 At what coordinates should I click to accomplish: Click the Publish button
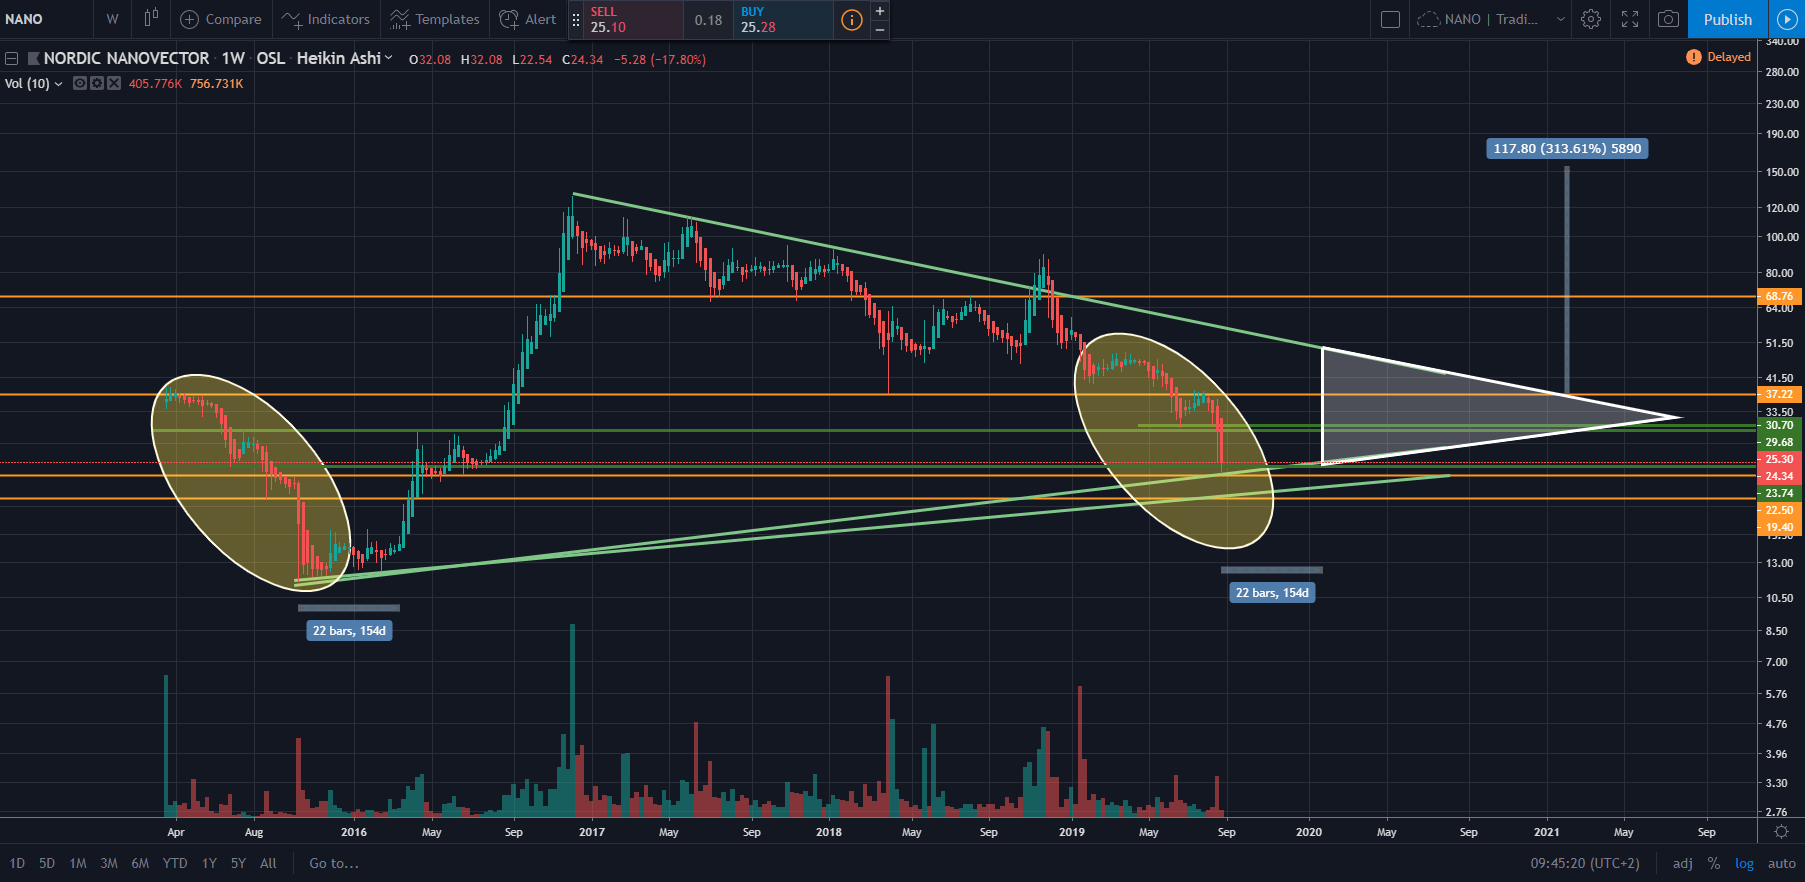(1728, 19)
